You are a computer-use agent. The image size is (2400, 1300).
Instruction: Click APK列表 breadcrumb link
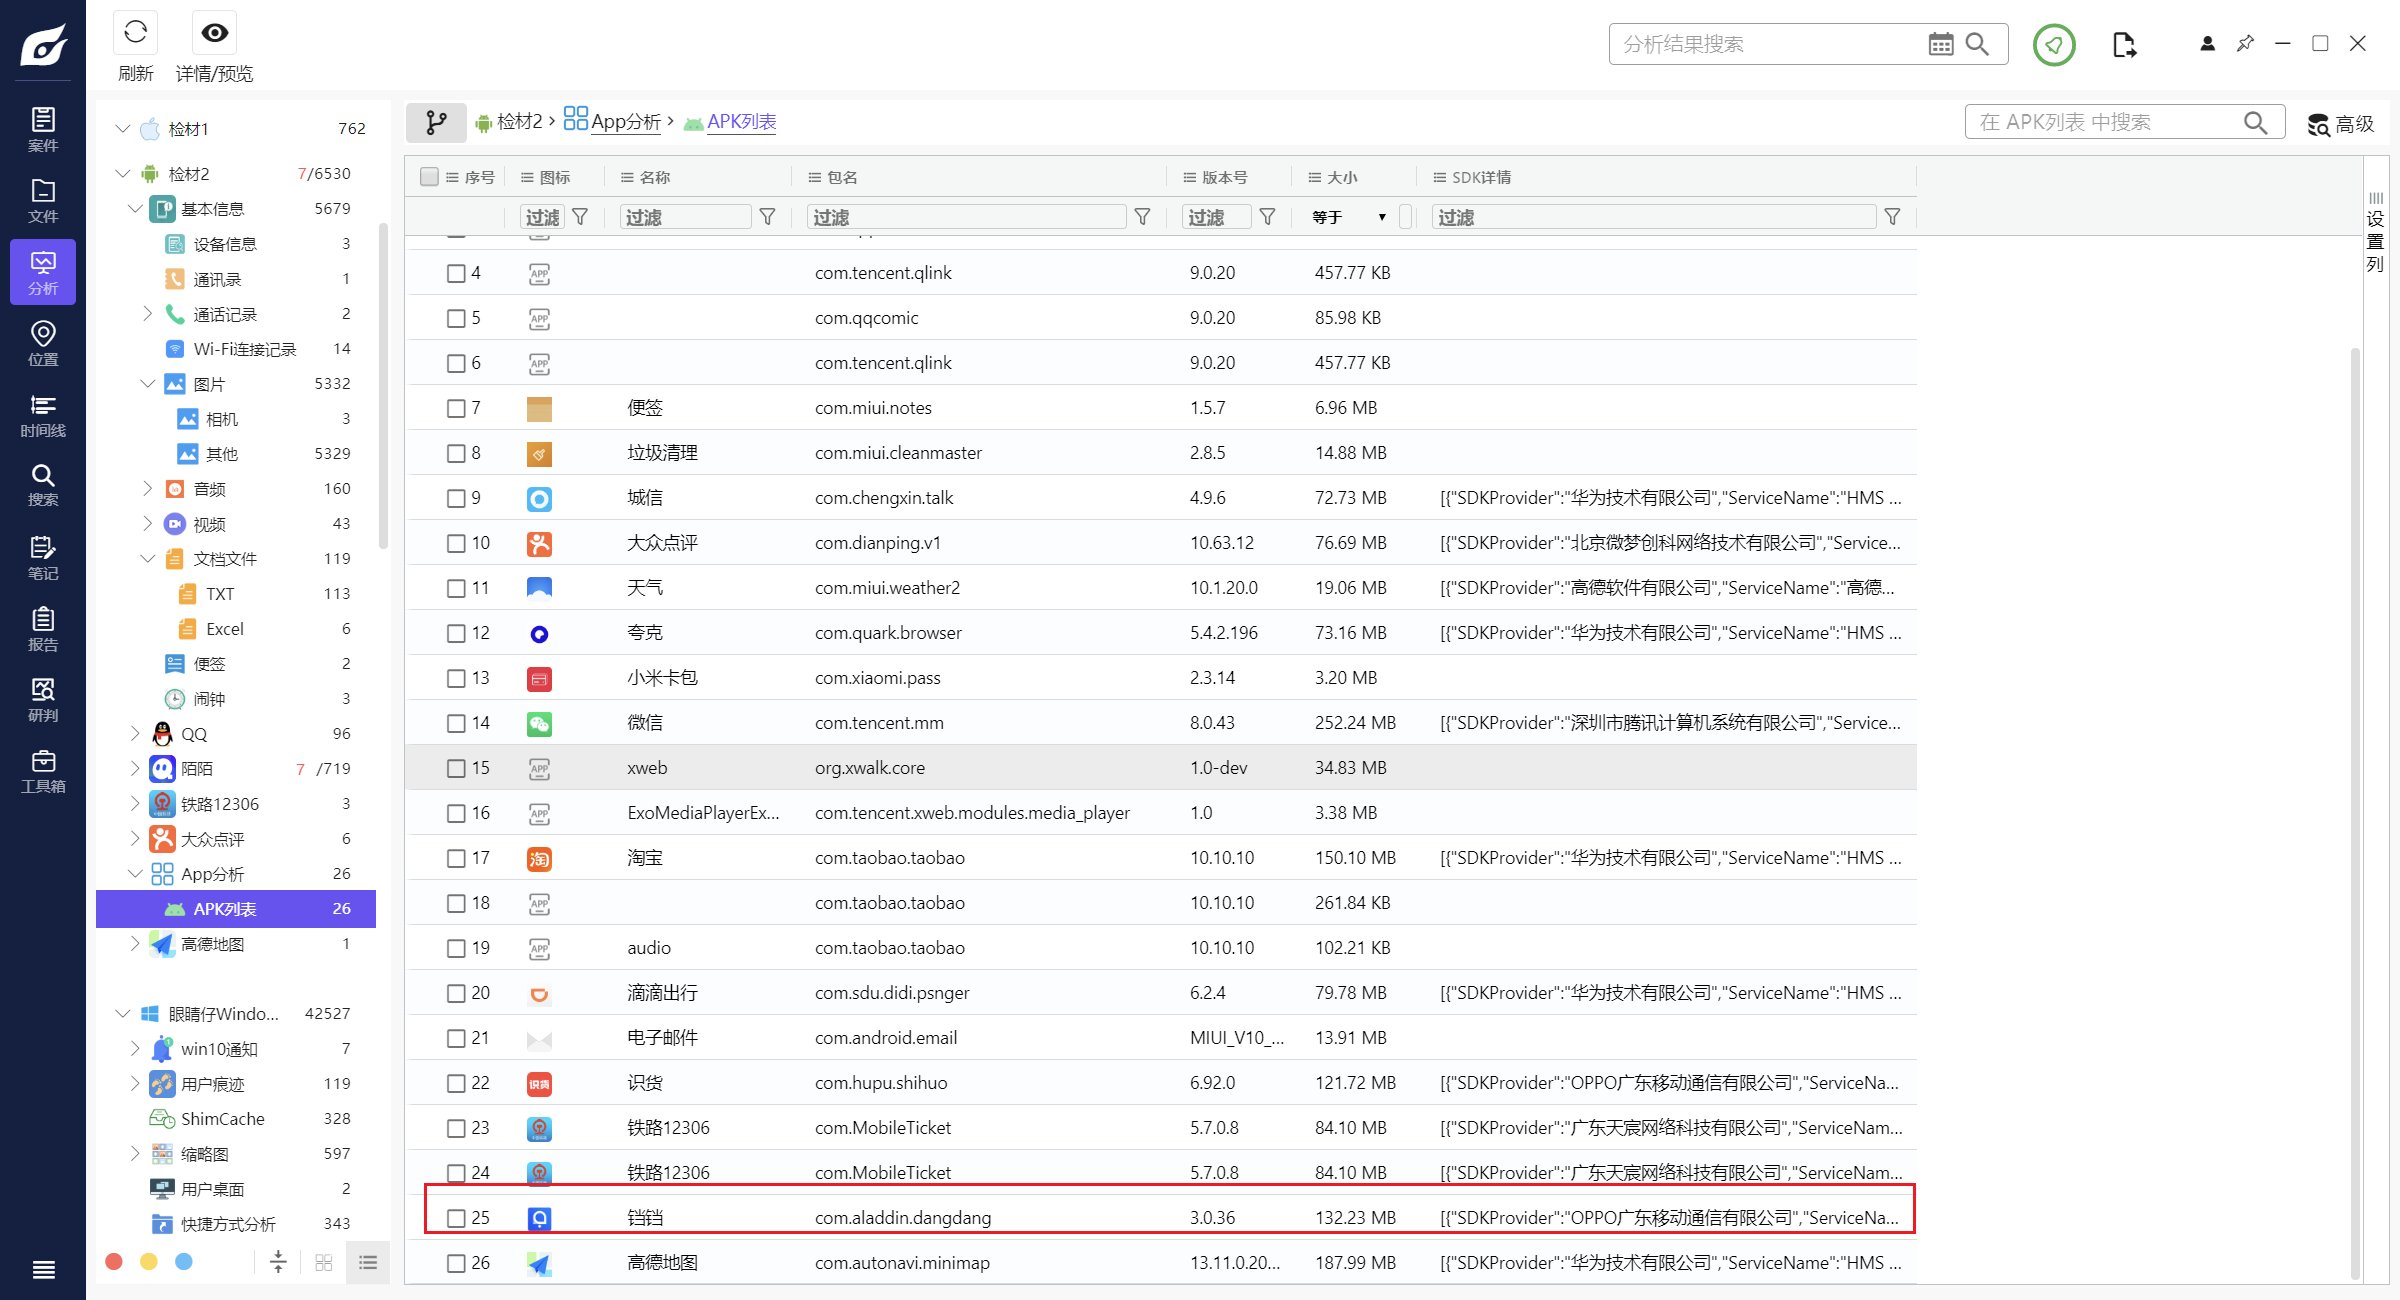point(741,121)
